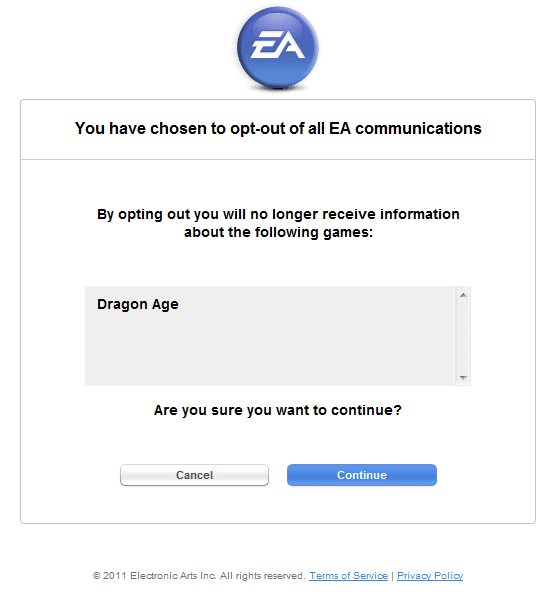Click the scroll down arrow in games list
The height and width of the screenshot is (599, 552).
coord(463,377)
